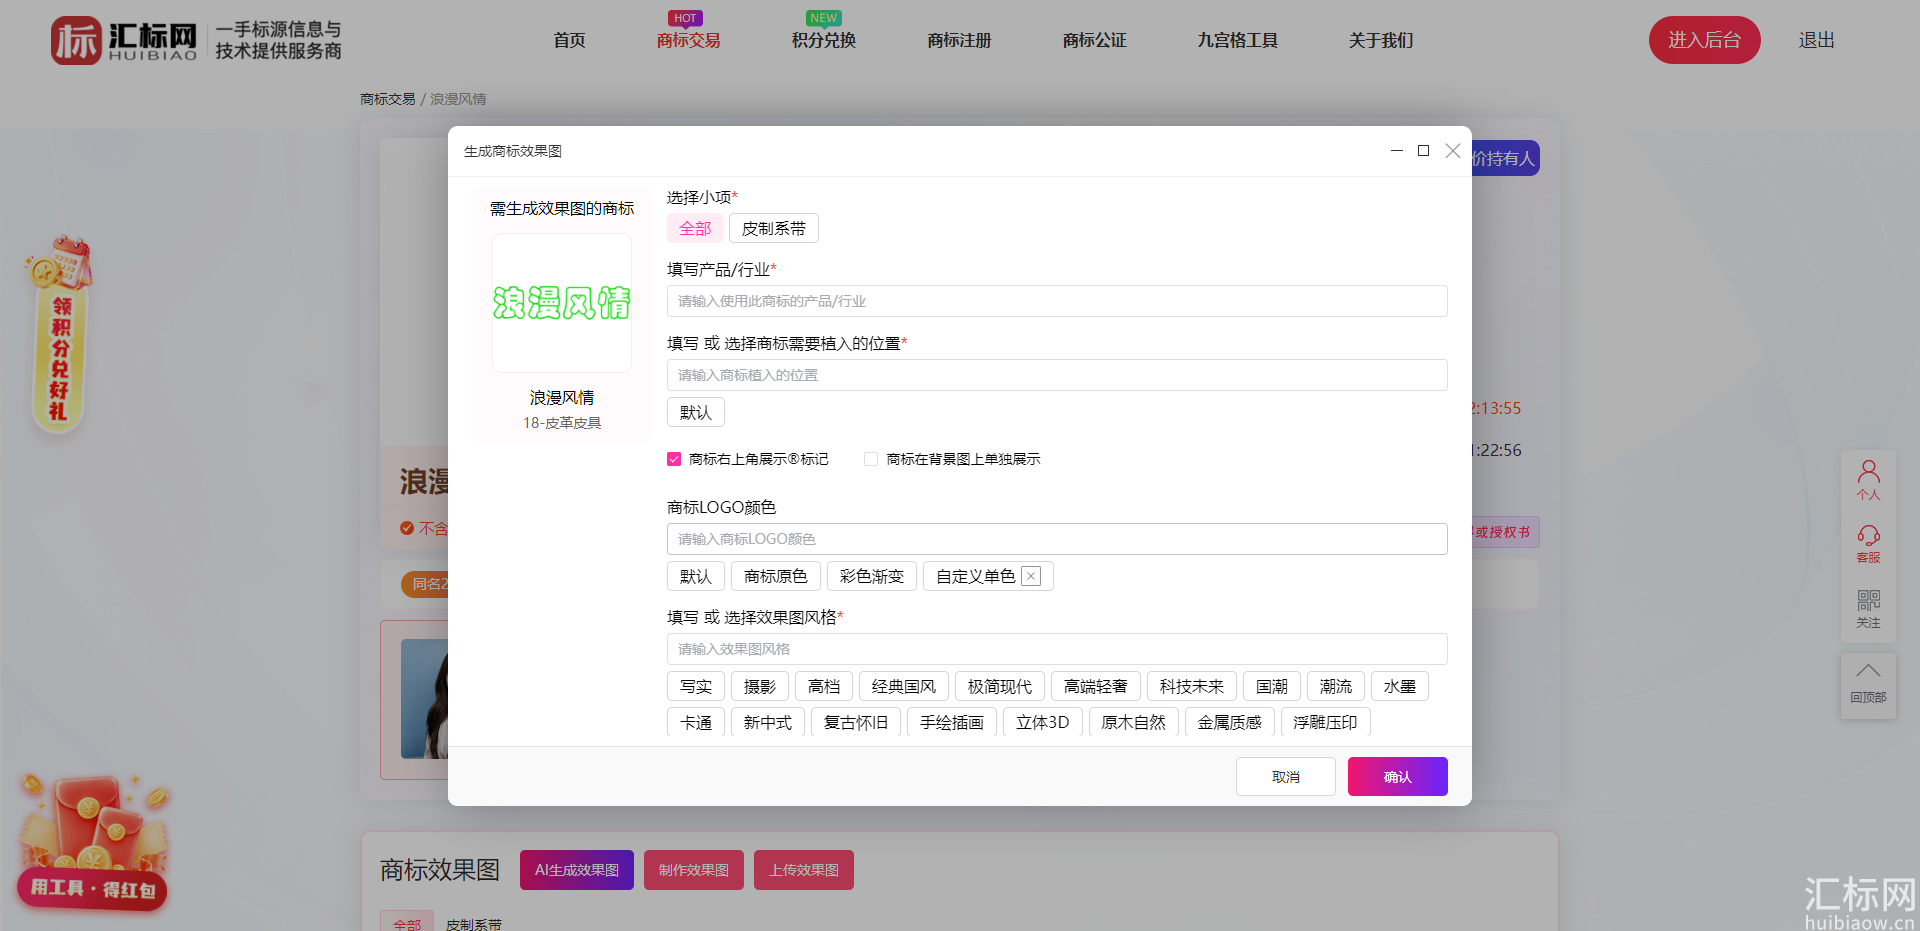This screenshot has height=931, width=1920.
Task: Maximize the 生成商标效果图 dialog
Action: click(1423, 151)
